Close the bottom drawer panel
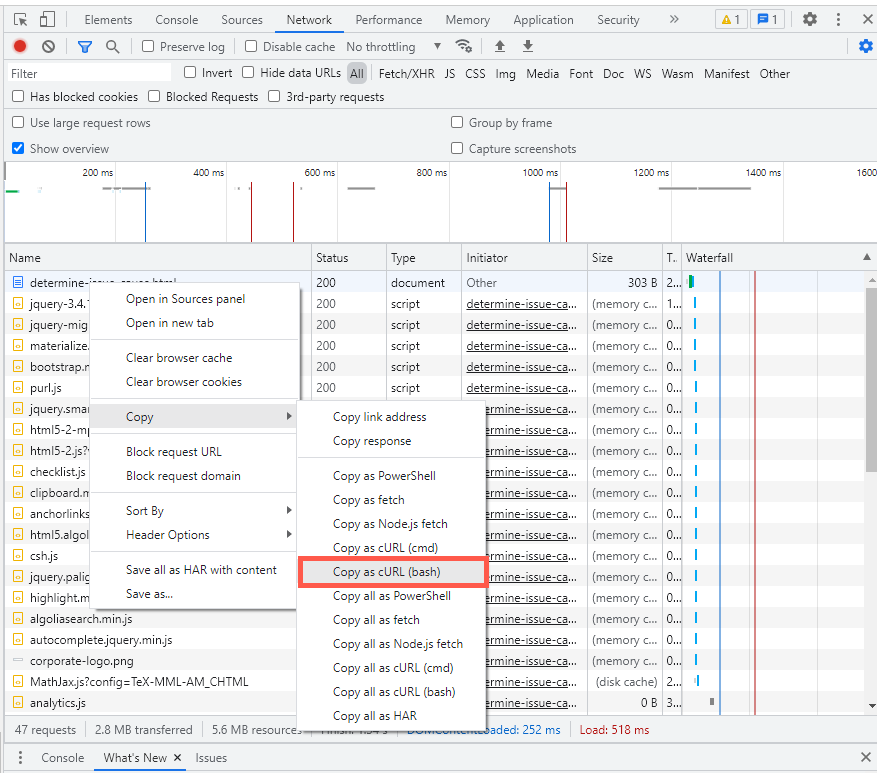 (x=866, y=757)
